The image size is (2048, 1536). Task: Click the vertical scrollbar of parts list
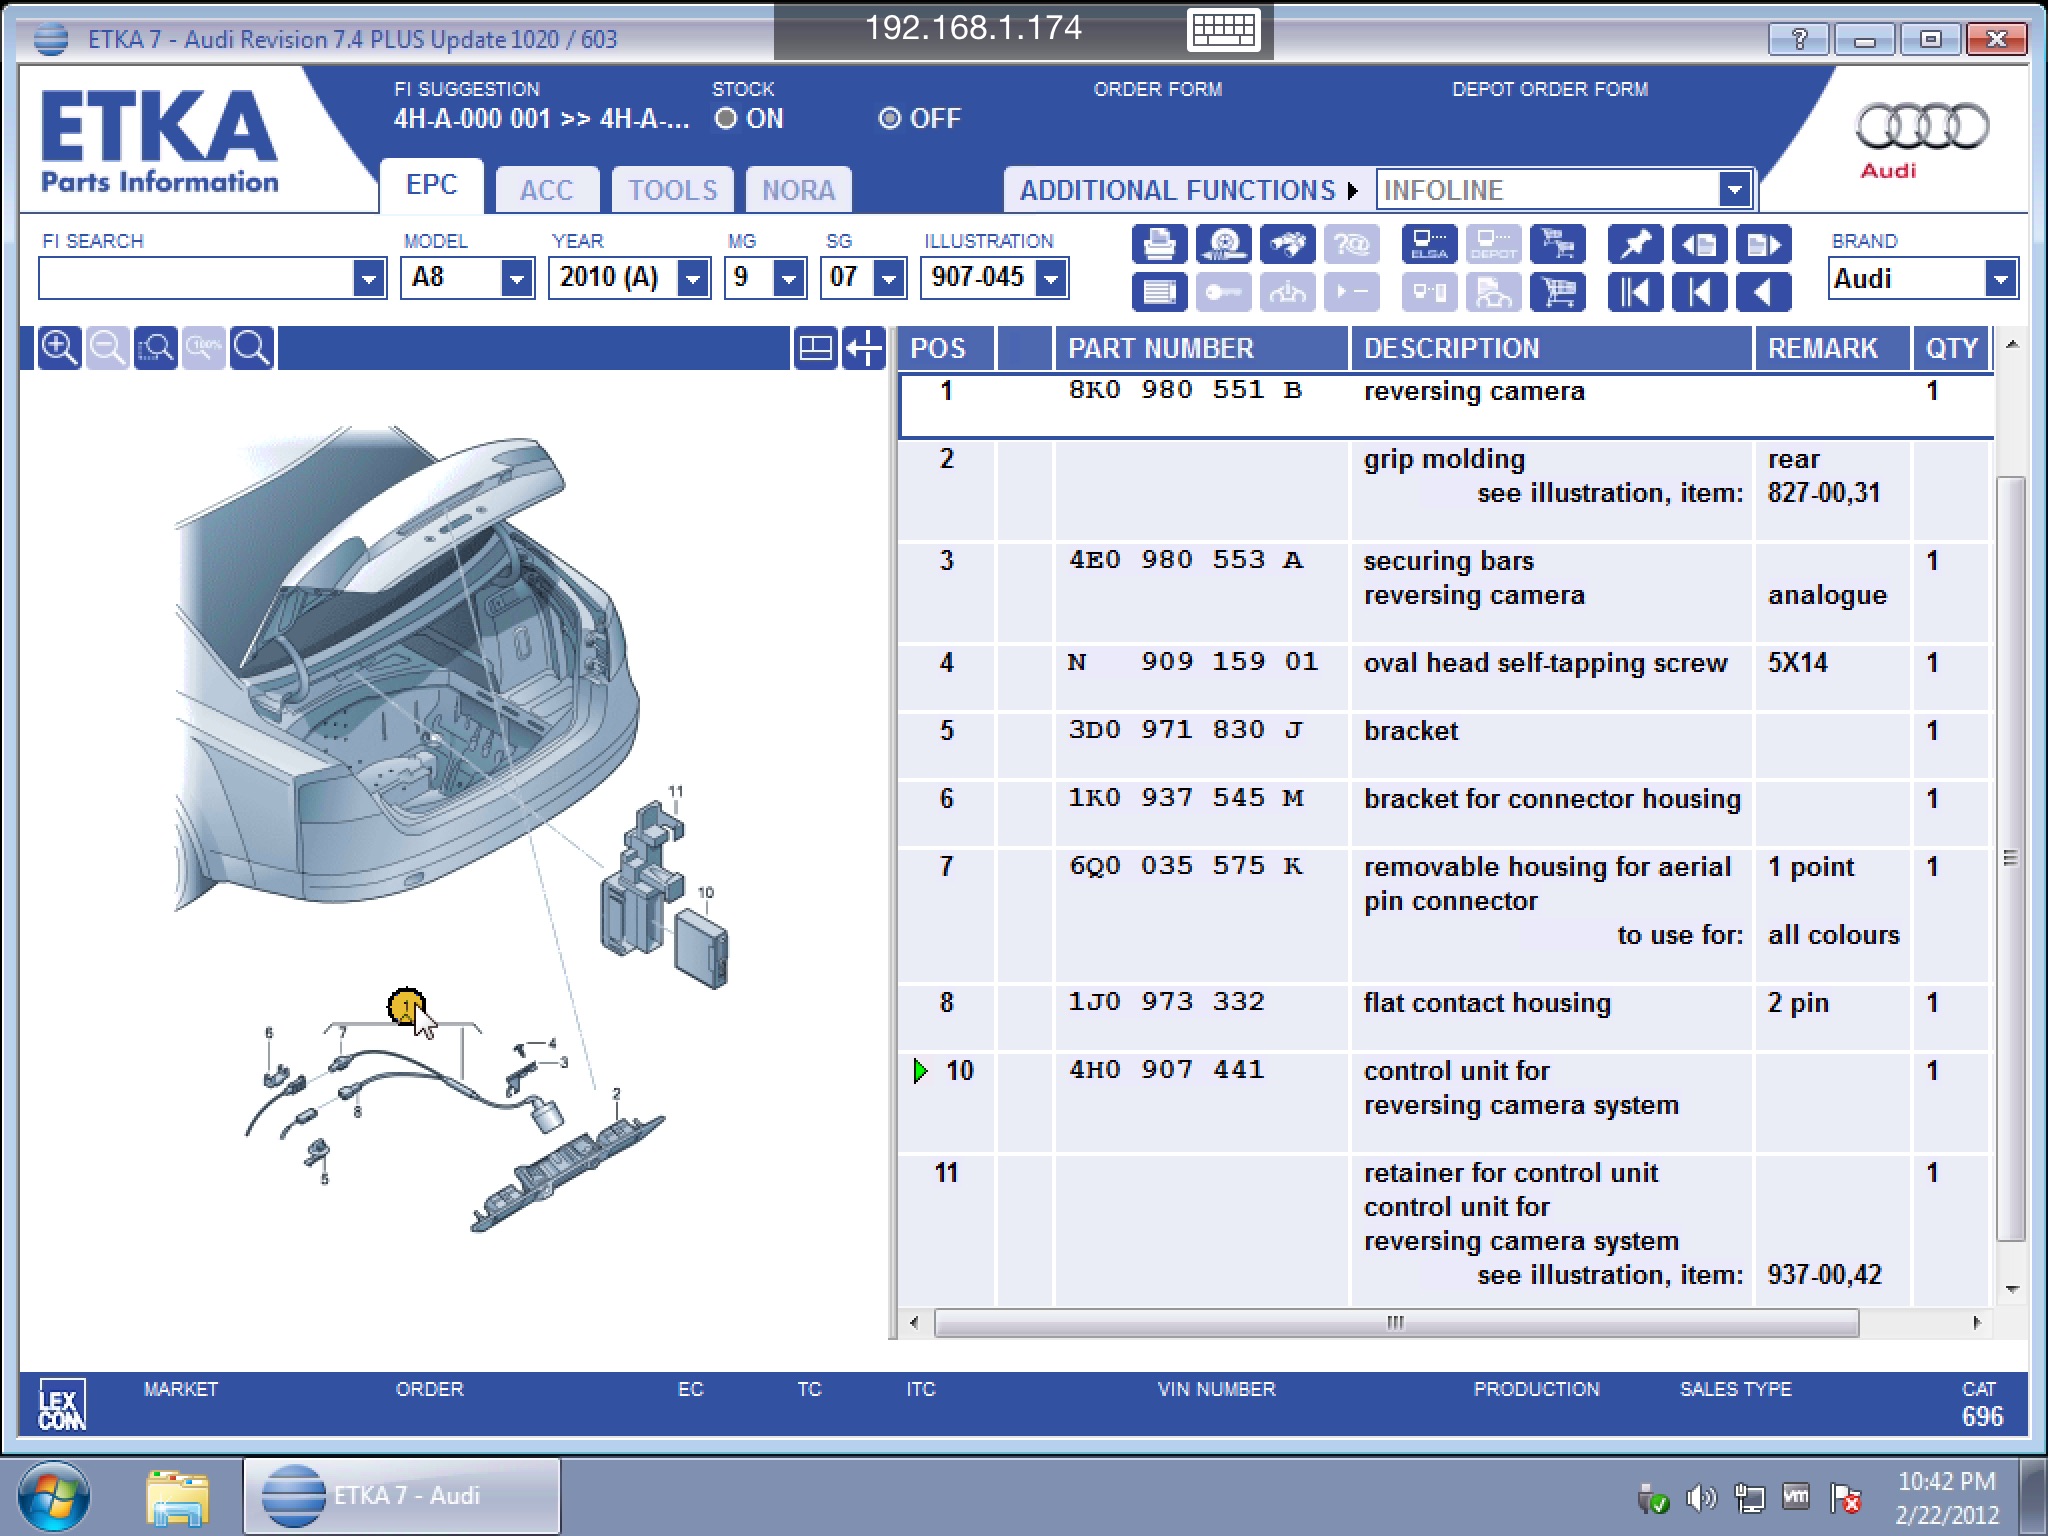click(2011, 858)
